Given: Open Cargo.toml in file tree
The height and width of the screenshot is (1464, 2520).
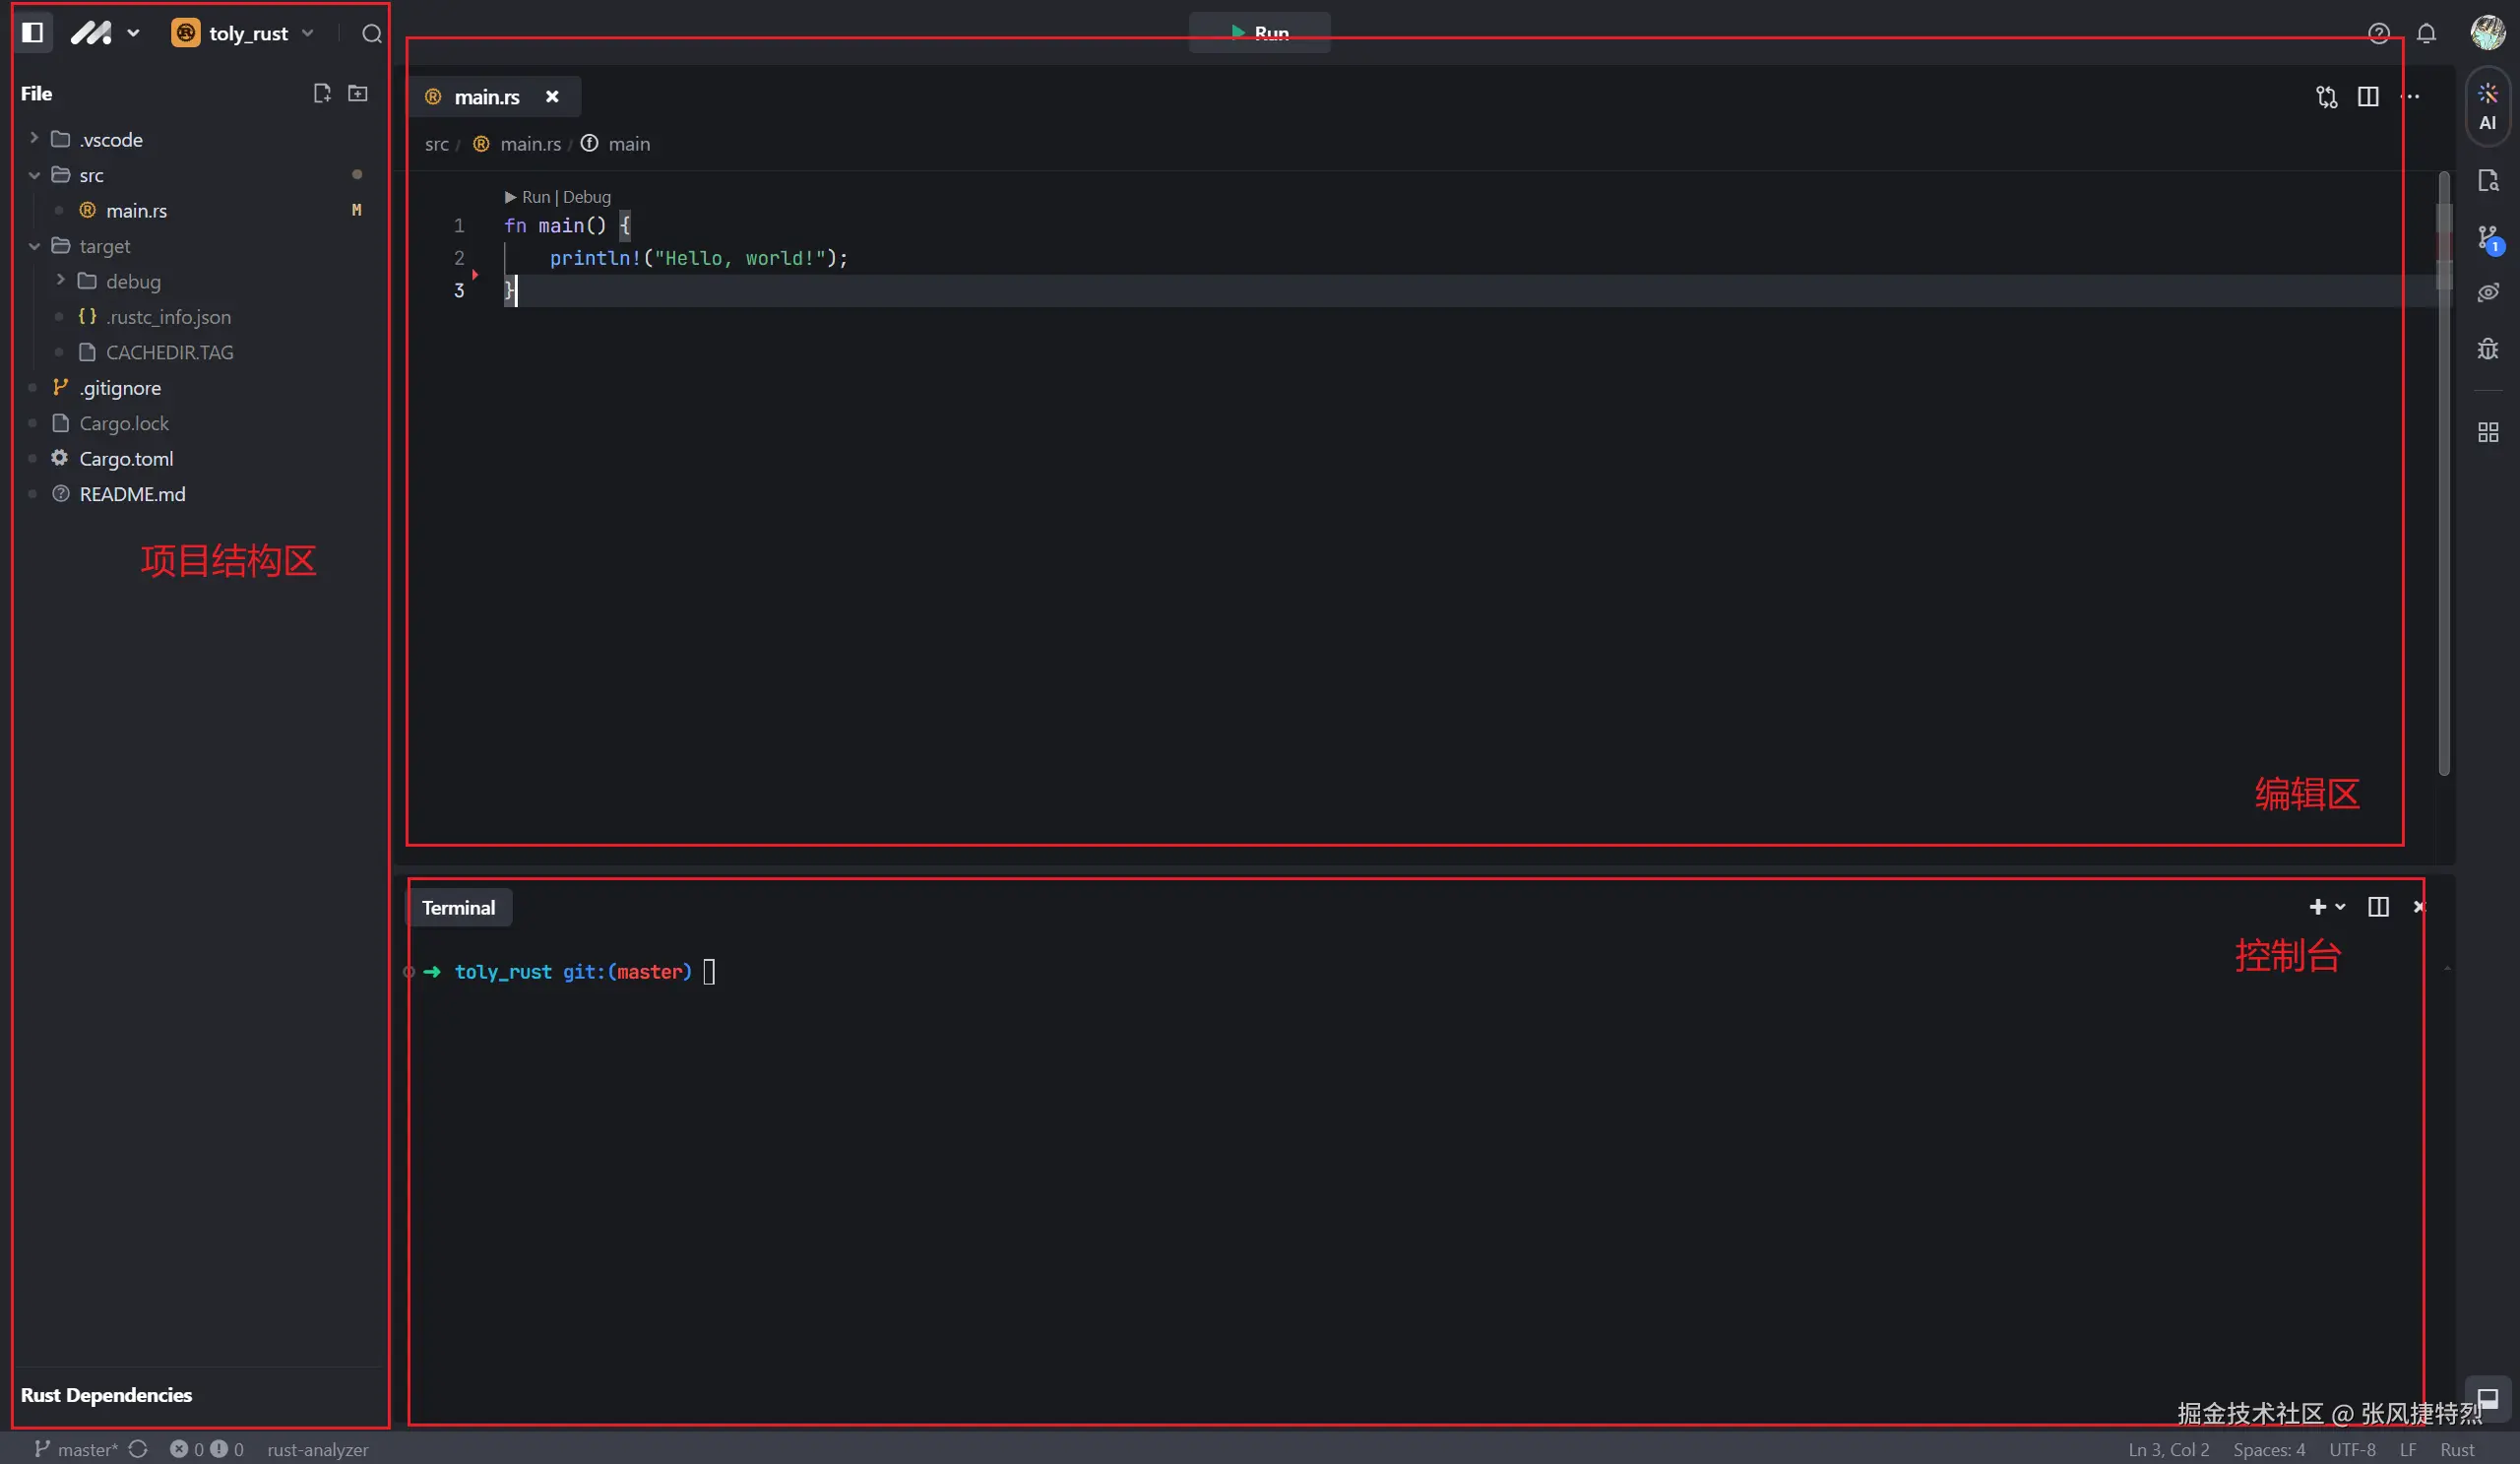Looking at the screenshot, I should click(x=126, y=459).
